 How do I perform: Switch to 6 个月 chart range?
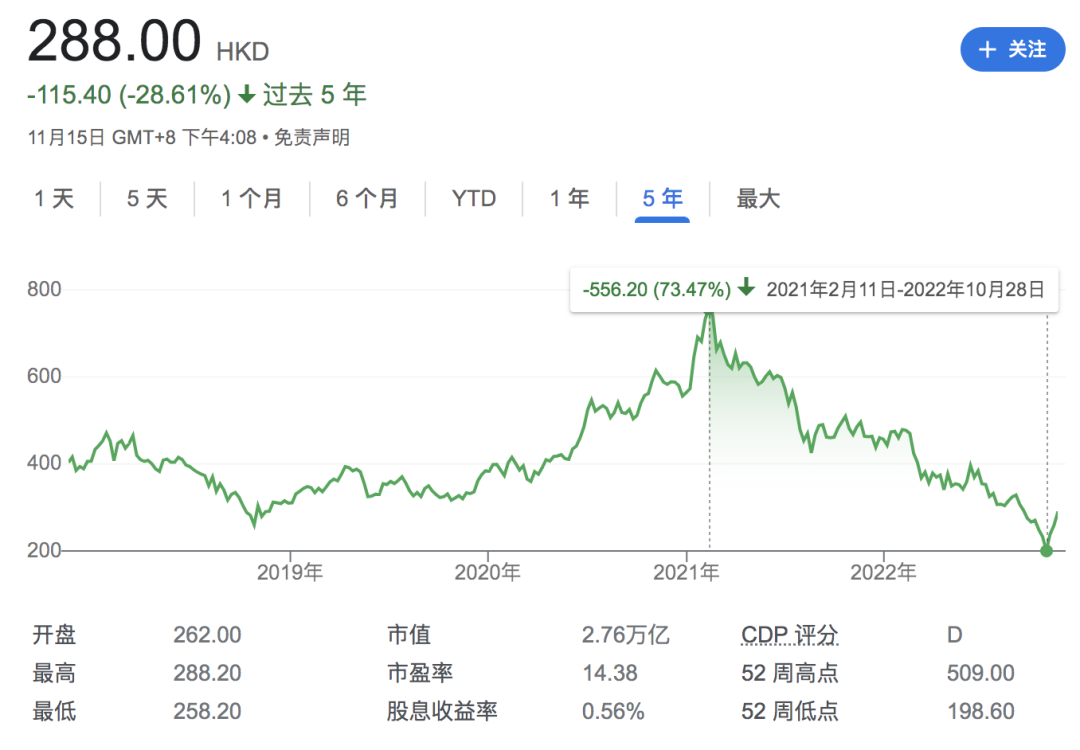coord(367,199)
